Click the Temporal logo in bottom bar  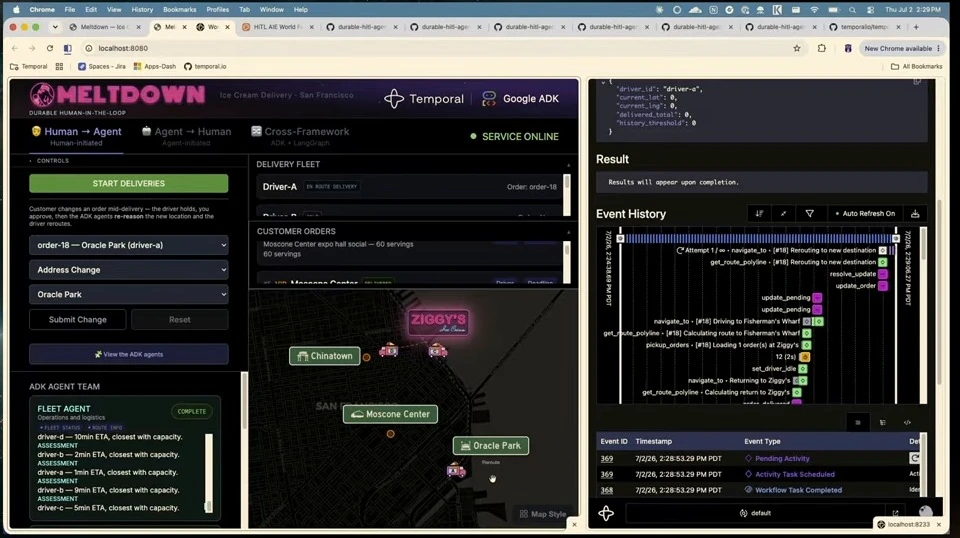(x=606, y=513)
